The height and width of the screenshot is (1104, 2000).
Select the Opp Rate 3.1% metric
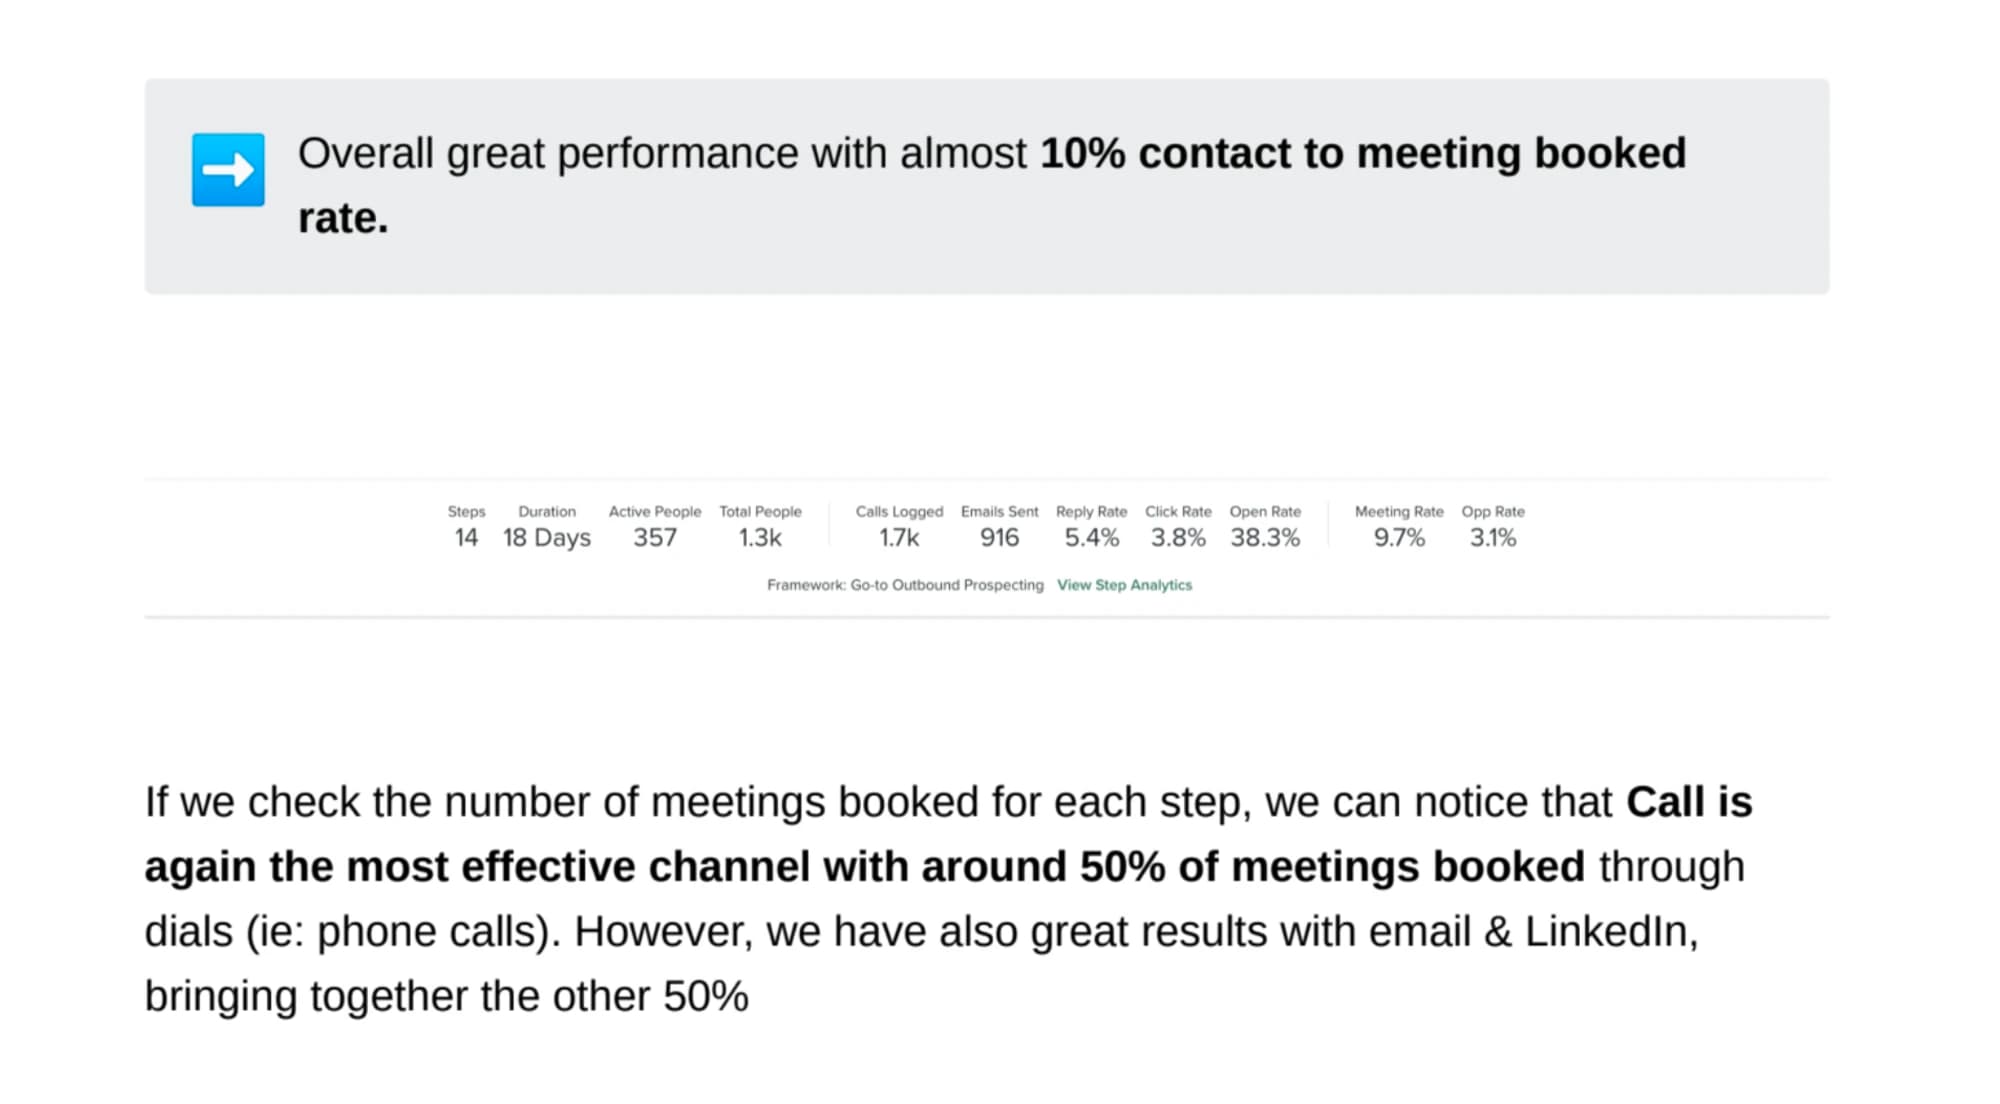click(x=1493, y=526)
